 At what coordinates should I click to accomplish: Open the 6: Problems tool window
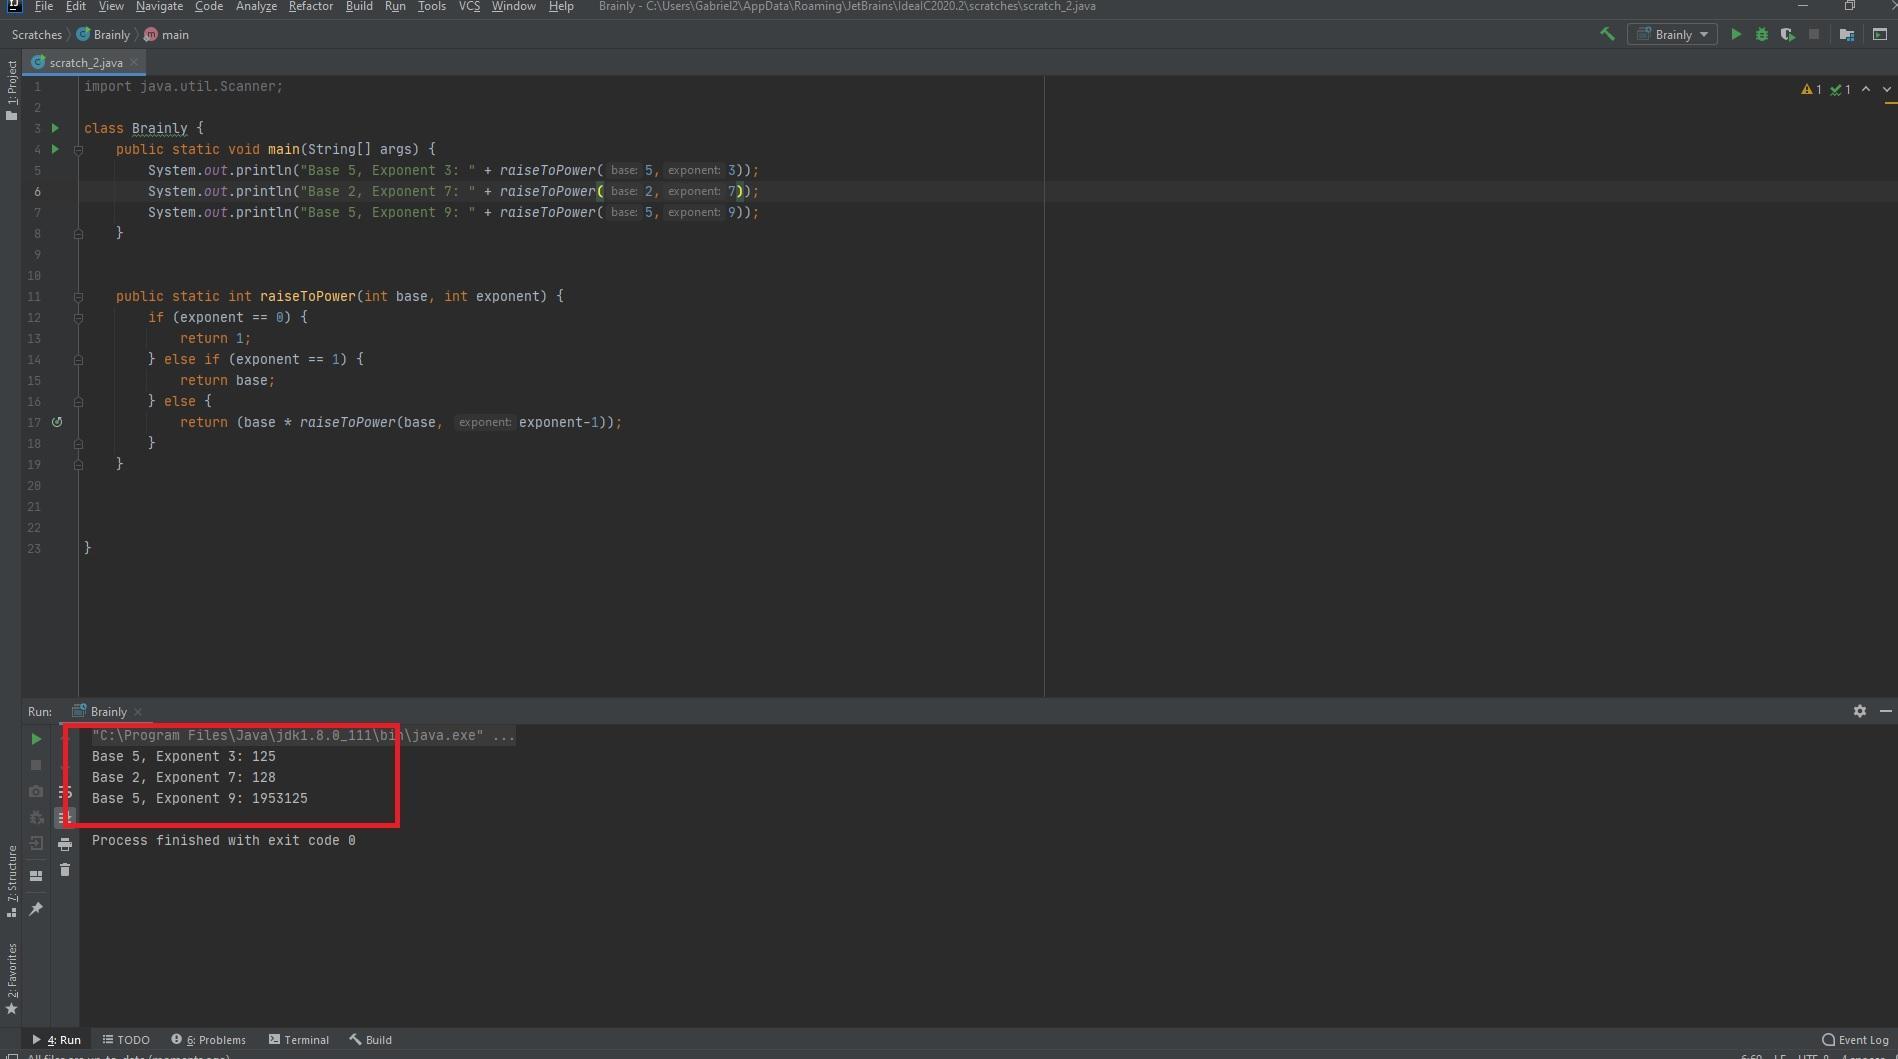coord(208,1040)
